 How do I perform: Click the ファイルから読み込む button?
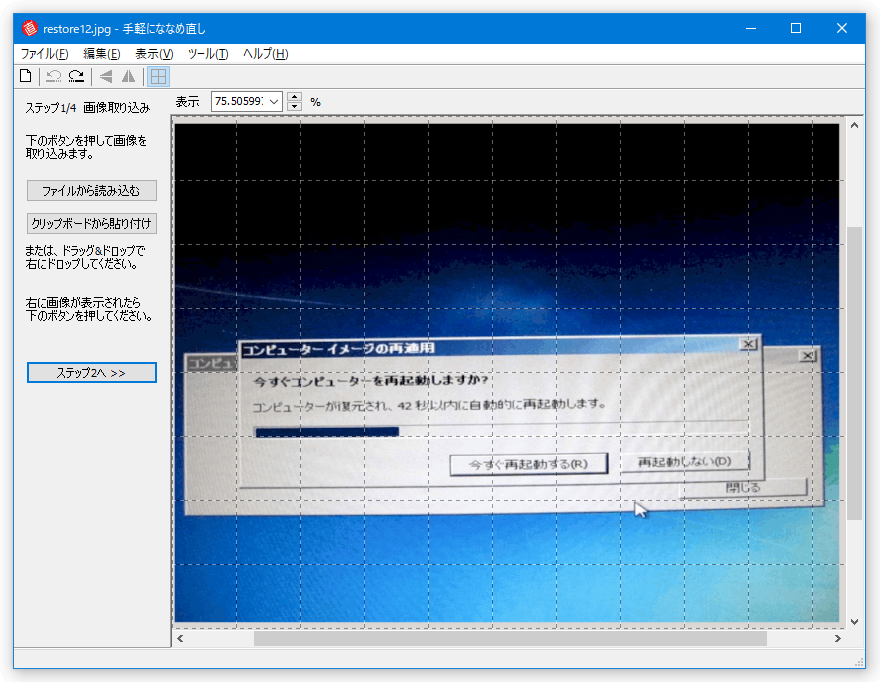pyautogui.click(x=91, y=191)
